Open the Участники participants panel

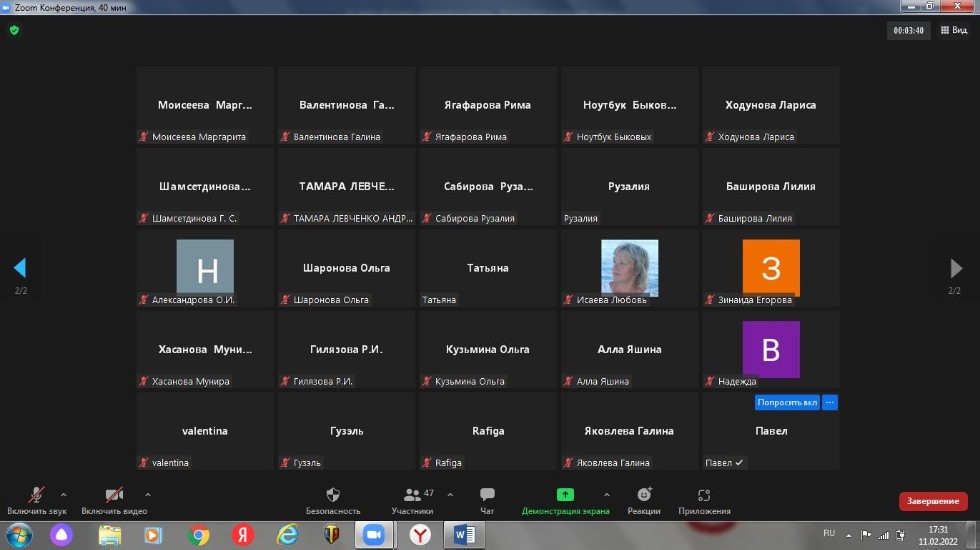click(x=411, y=495)
